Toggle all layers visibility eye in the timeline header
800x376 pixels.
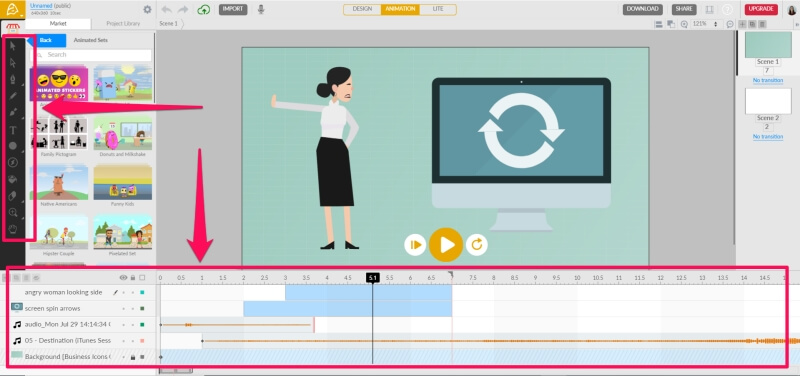pos(123,278)
